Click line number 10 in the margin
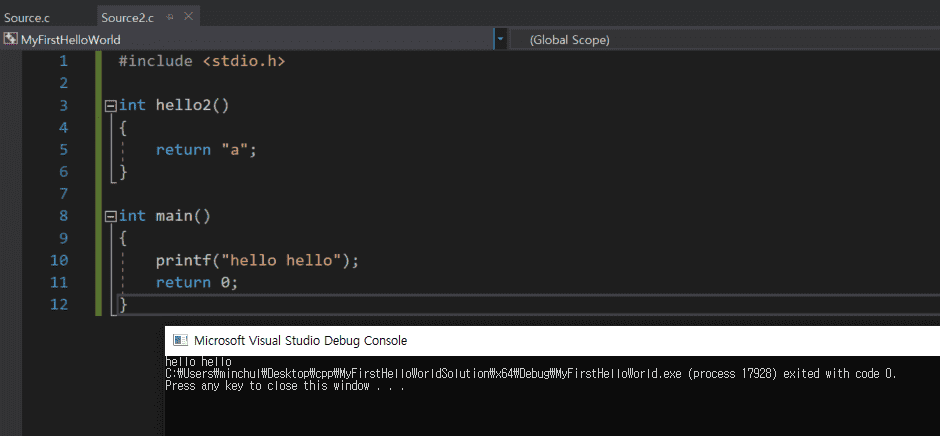Image resolution: width=940 pixels, height=436 pixels. point(59,260)
